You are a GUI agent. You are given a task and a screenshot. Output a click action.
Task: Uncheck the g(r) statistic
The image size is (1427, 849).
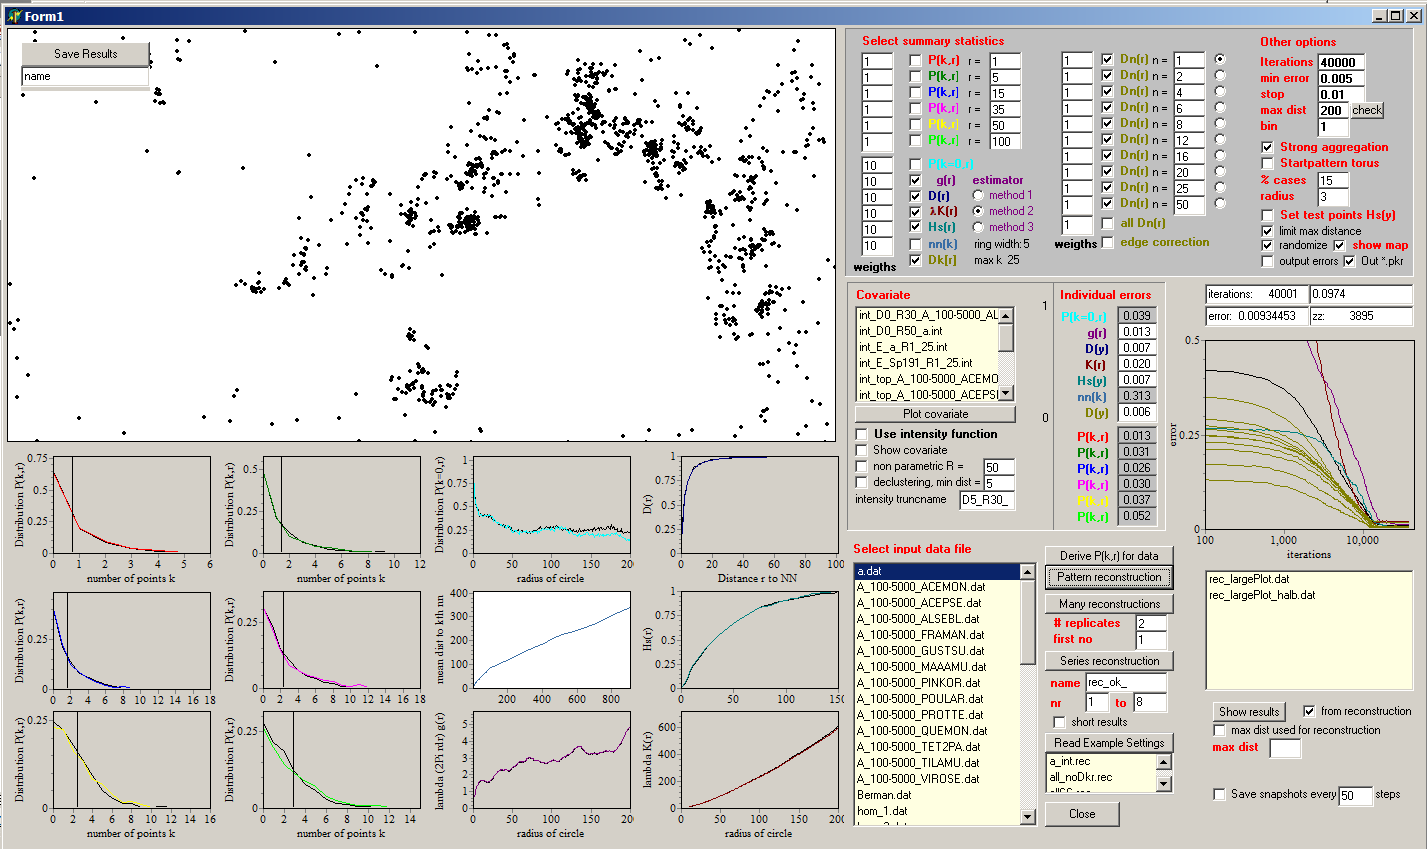coord(915,181)
